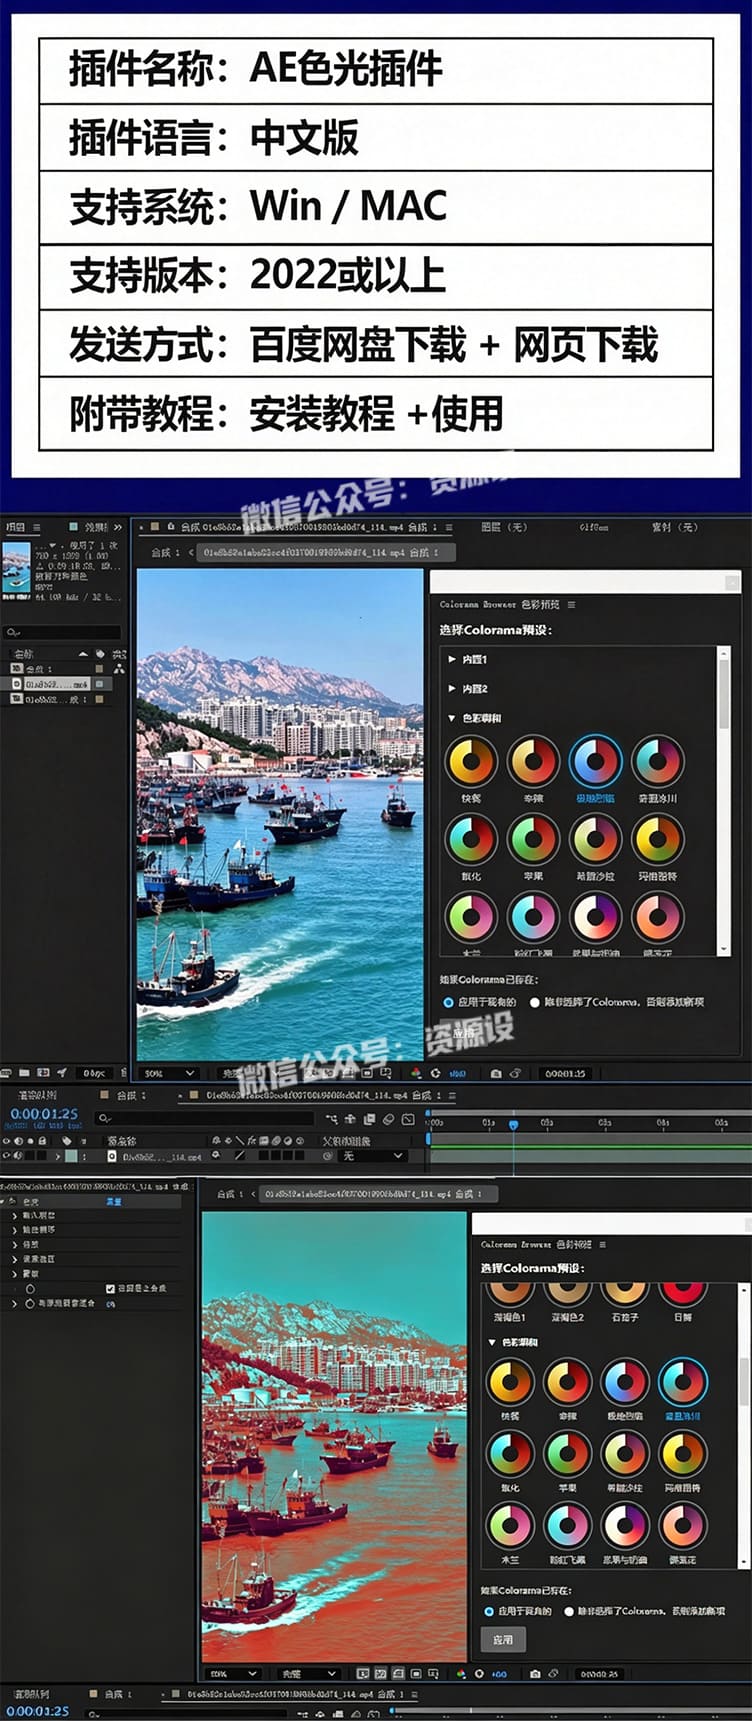This screenshot has height=1721, width=752.
Task: Click the timecode display in lower viewer footer
Action: click(599, 1674)
